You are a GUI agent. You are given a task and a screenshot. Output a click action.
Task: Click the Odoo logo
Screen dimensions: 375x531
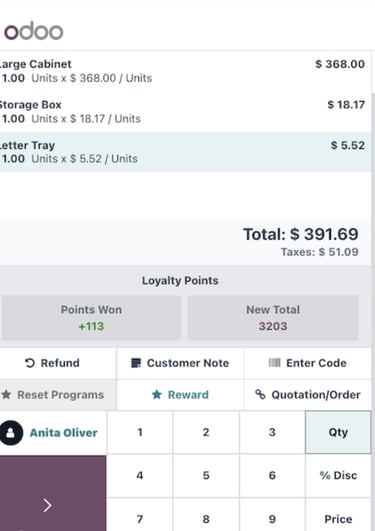pos(34,31)
